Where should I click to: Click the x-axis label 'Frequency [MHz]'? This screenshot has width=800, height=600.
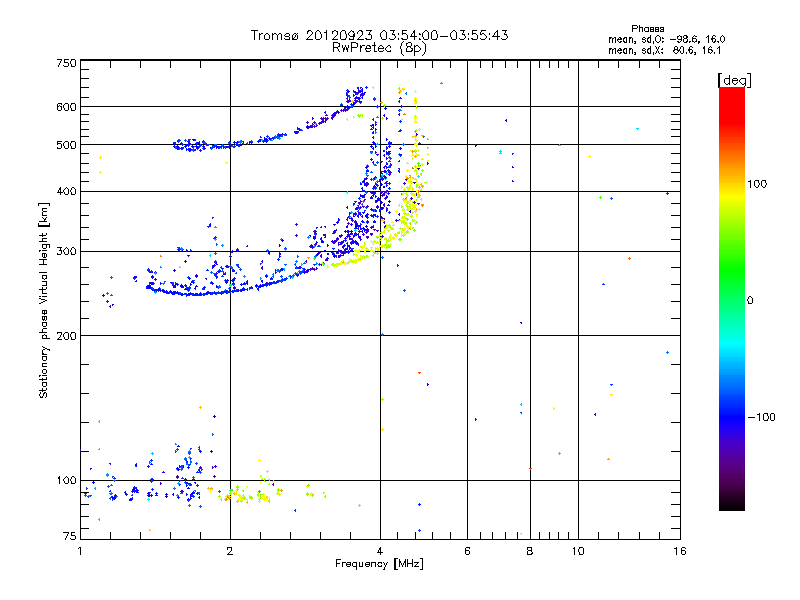[x=379, y=564]
